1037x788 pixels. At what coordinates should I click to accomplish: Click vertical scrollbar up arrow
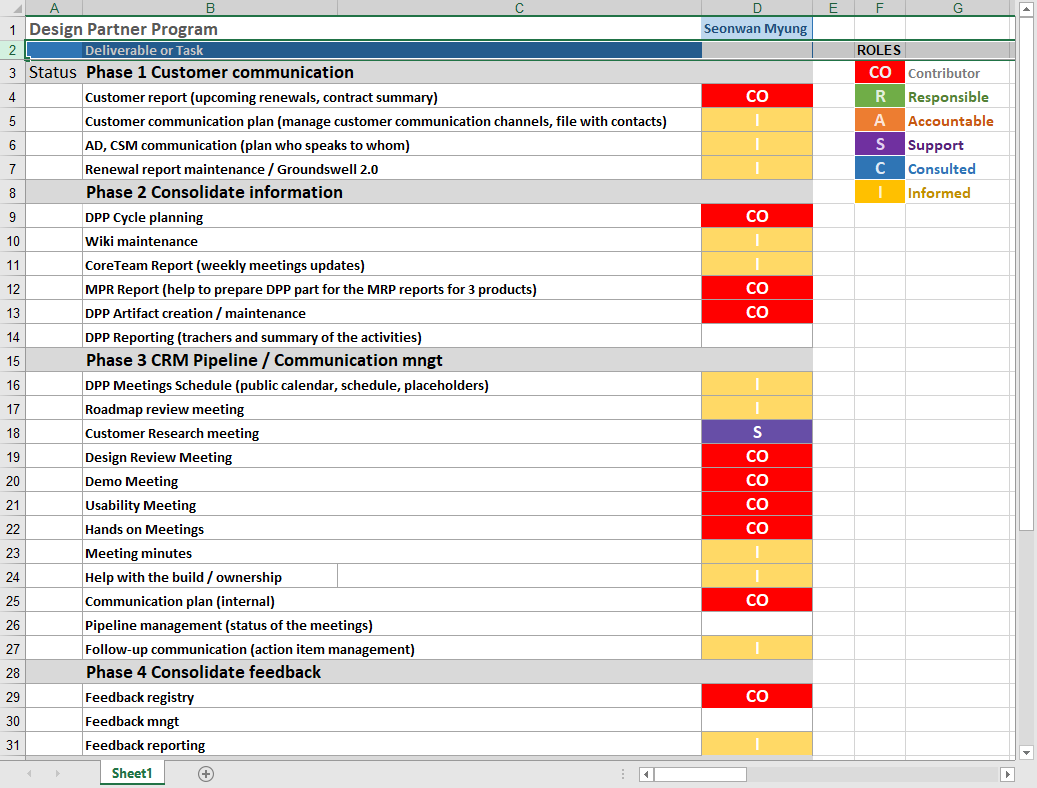tap(1026, 9)
